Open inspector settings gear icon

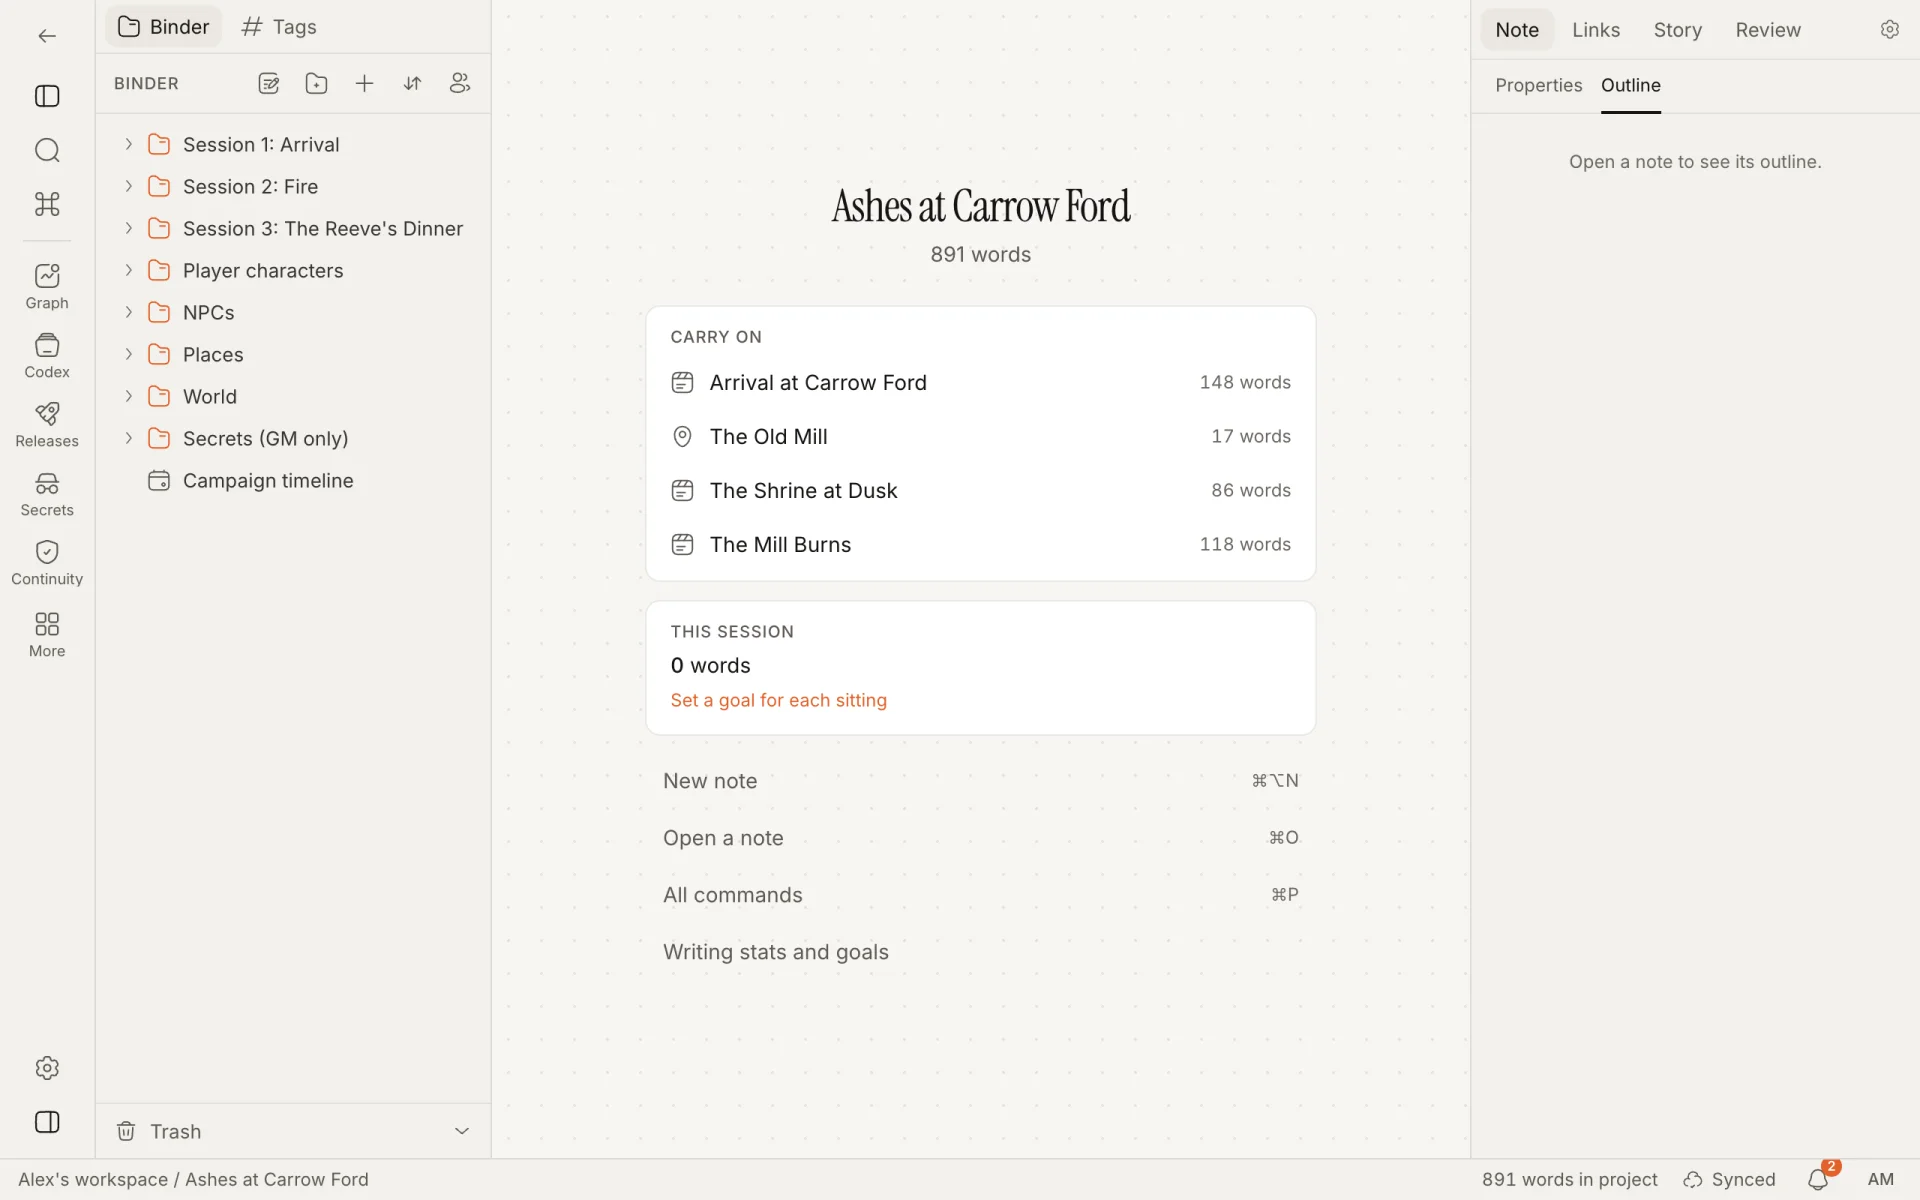1889,30
